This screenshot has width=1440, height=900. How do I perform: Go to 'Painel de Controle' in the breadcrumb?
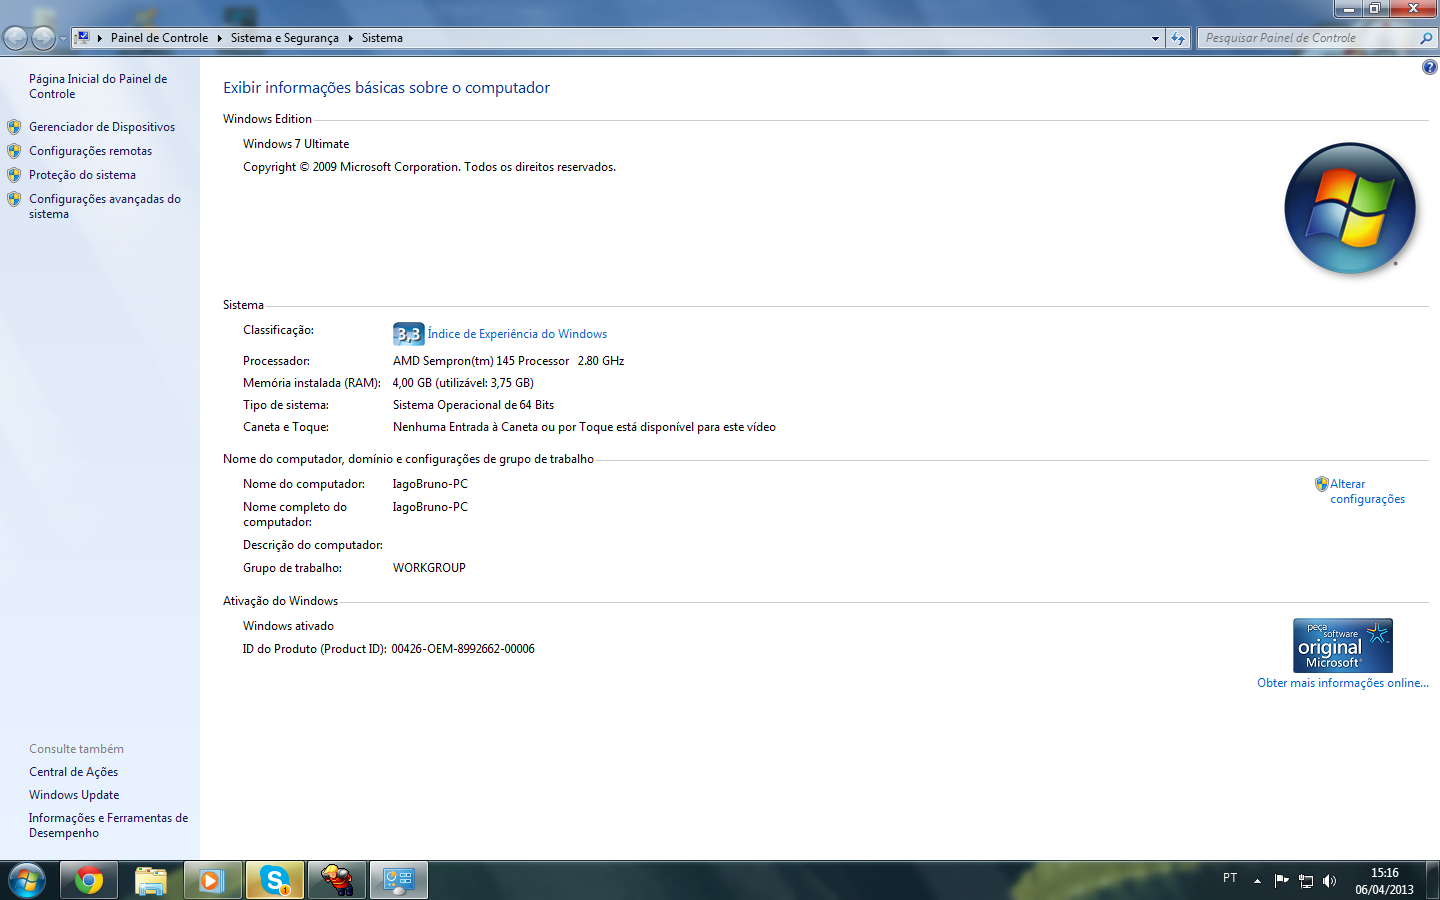click(x=159, y=38)
